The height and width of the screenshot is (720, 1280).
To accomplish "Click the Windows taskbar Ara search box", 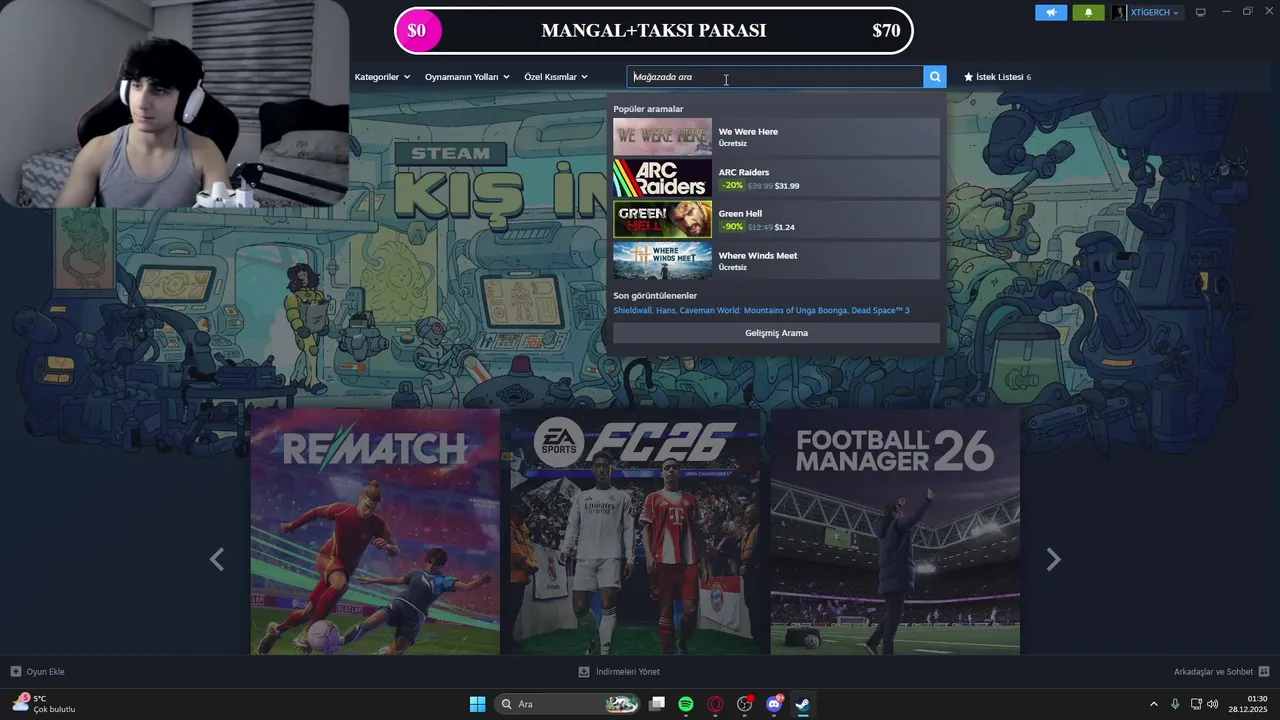I will 568,704.
